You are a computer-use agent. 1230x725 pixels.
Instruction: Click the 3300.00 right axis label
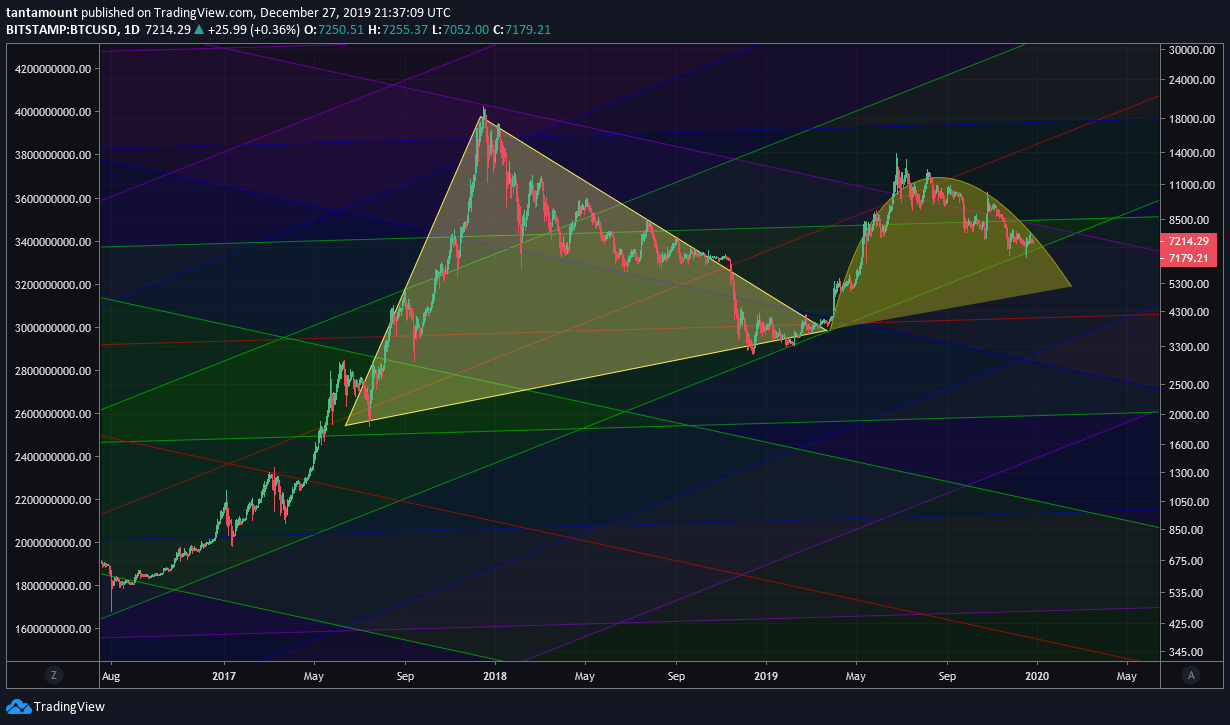click(1187, 347)
